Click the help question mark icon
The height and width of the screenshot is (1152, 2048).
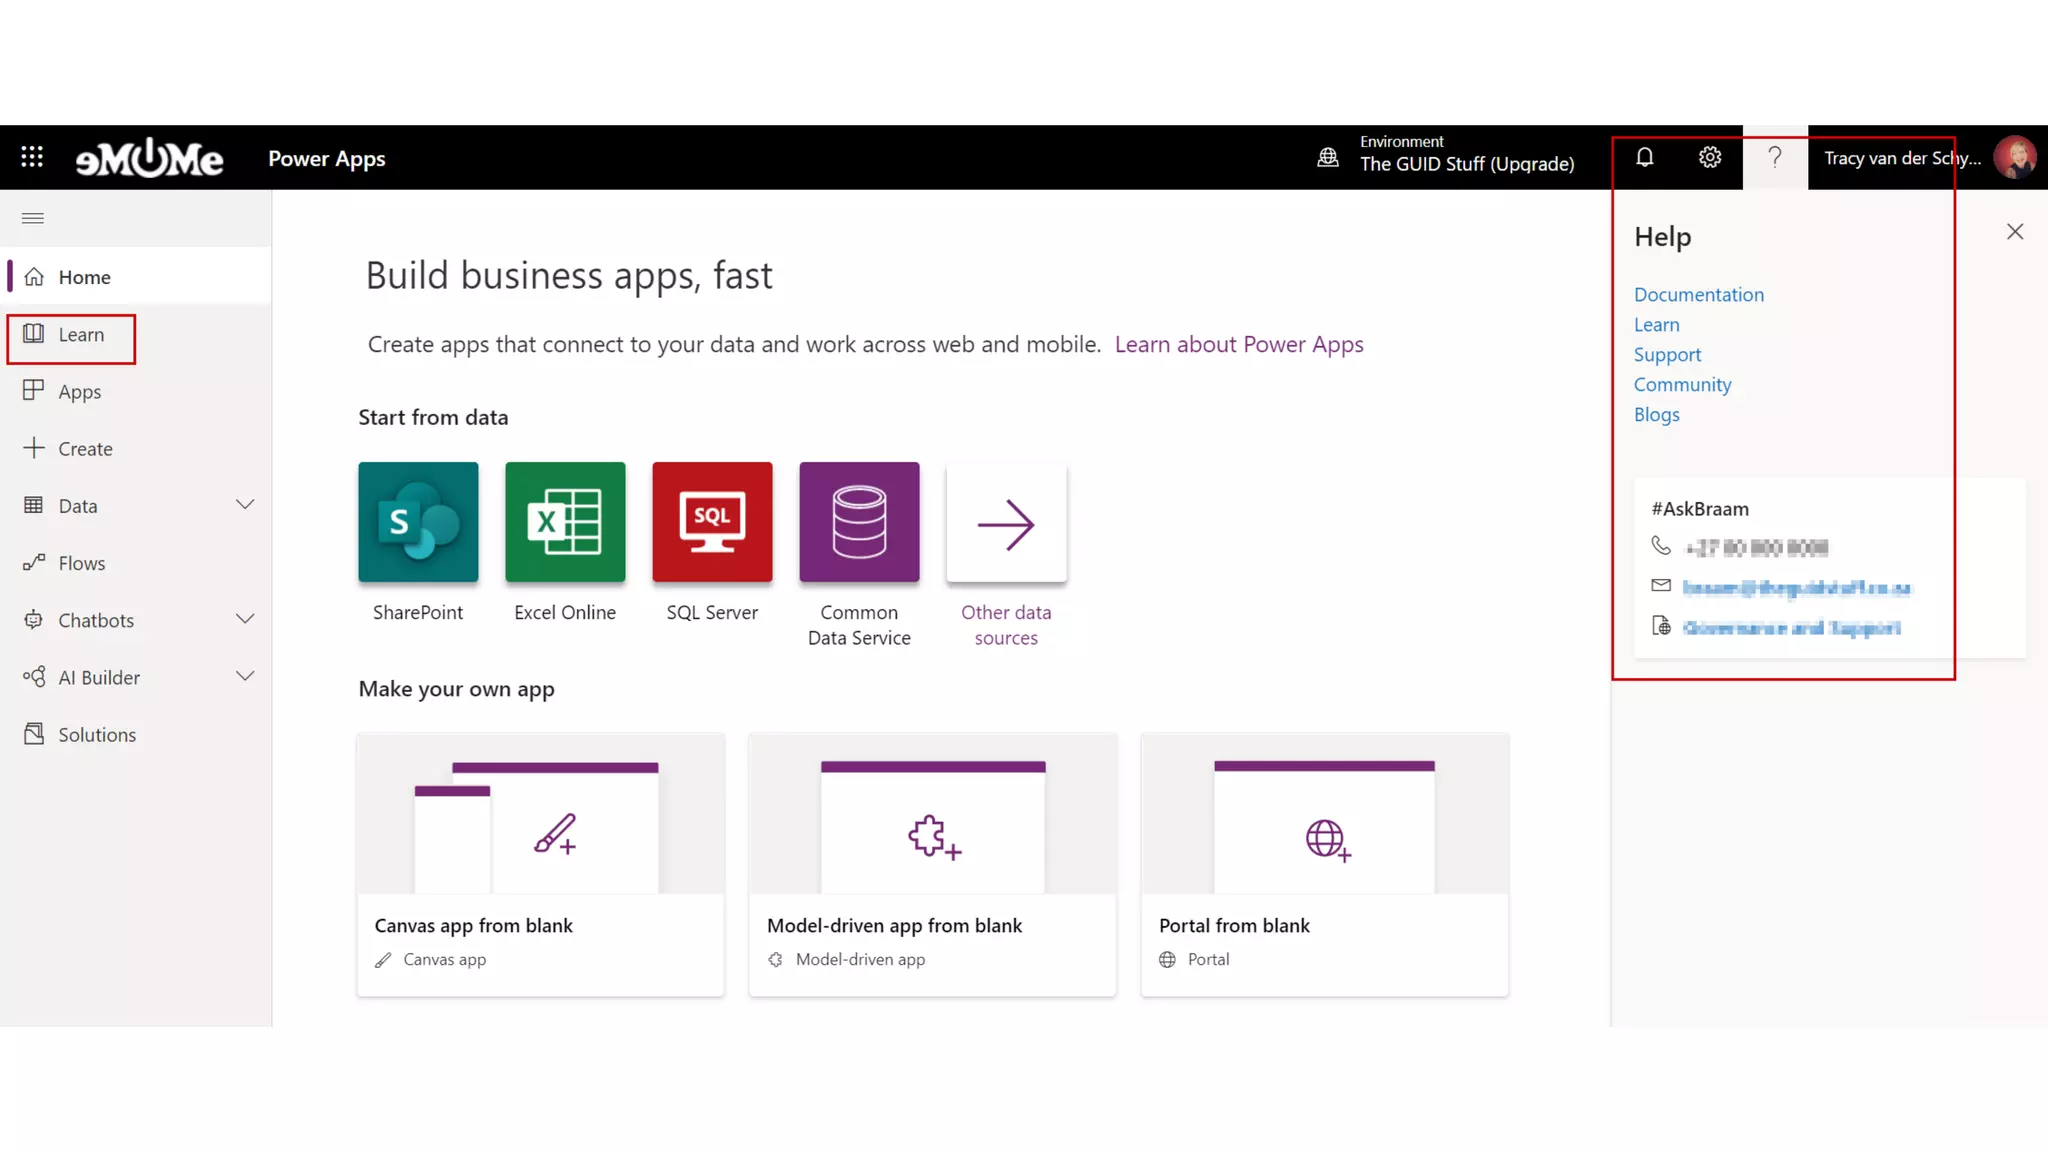pyautogui.click(x=1775, y=157)
